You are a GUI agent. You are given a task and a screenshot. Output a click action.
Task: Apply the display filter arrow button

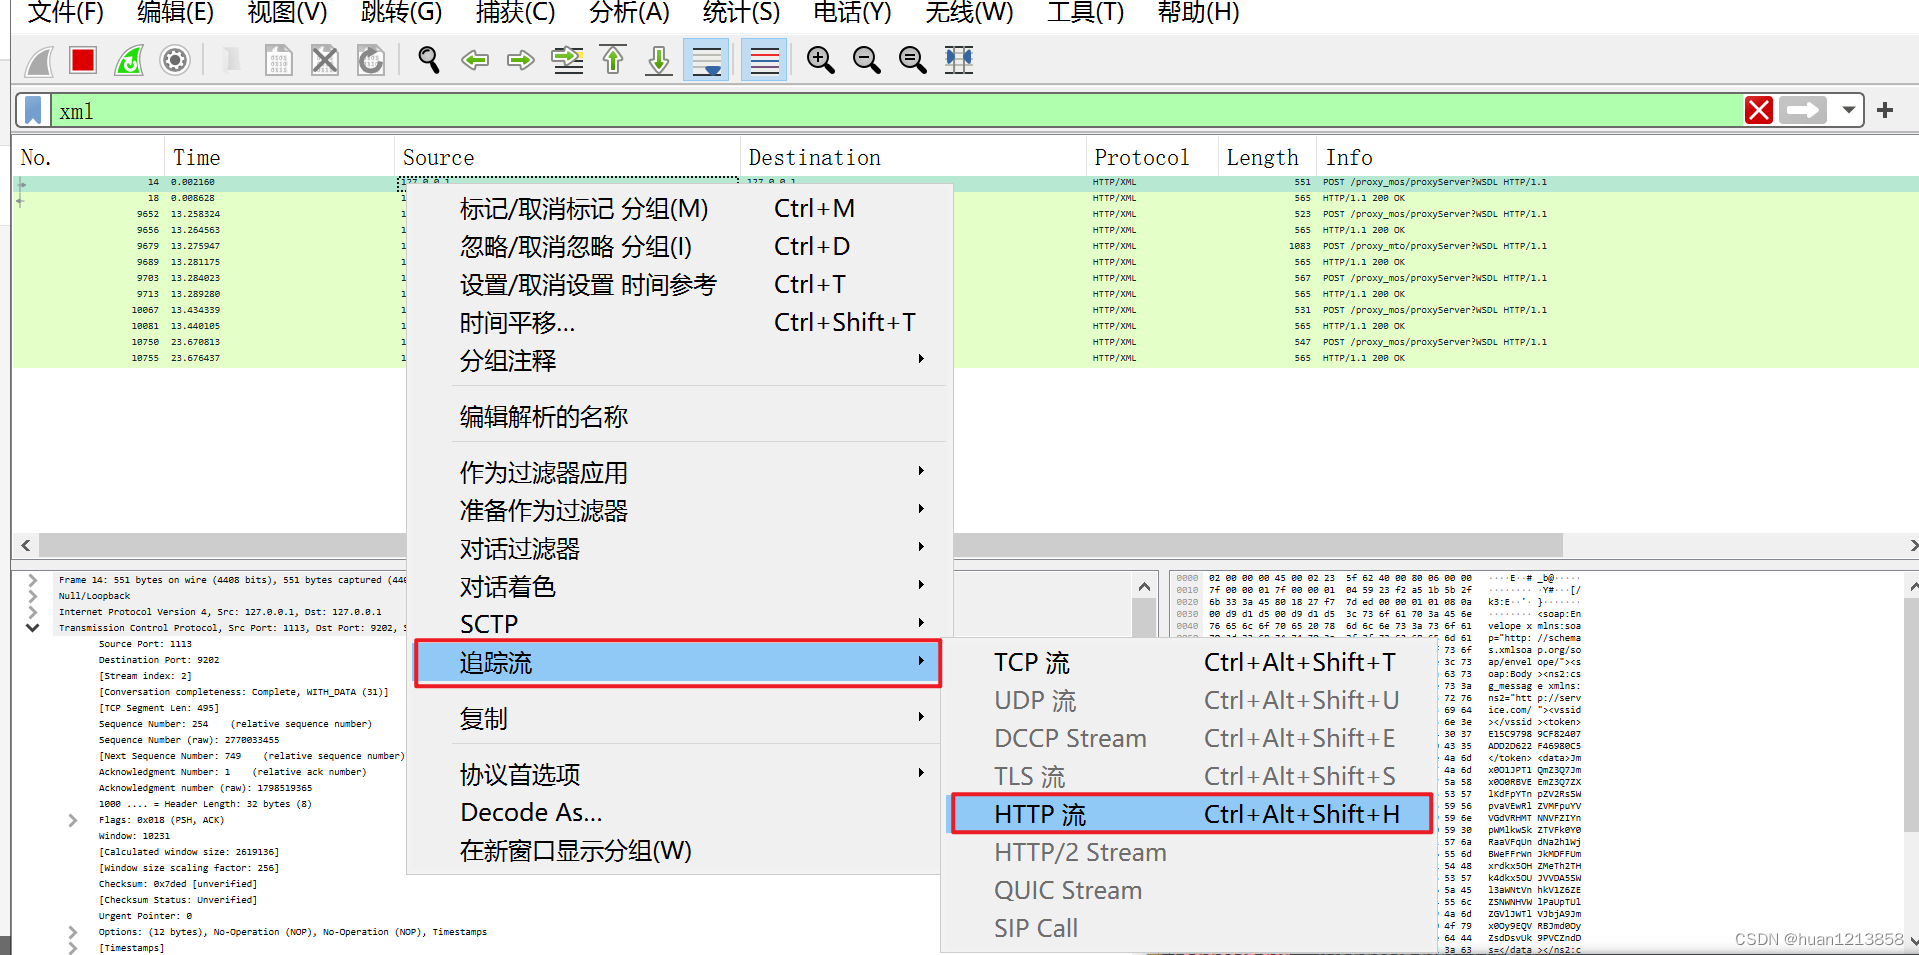1804,110
